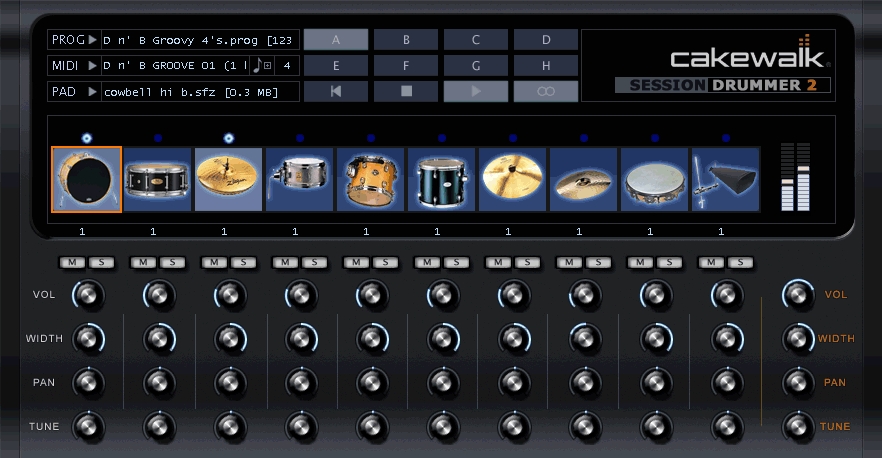Select the small silver snare pad
This screenshot has height=458, width=882.
pyautogui.click(x=299, y=179)
